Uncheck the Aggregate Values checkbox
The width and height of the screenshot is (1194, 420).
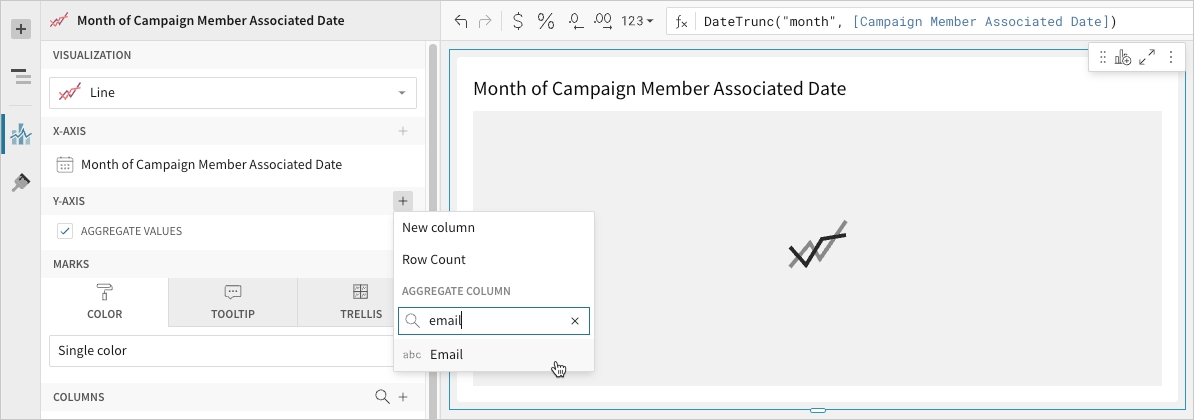[x=65, y=231]
